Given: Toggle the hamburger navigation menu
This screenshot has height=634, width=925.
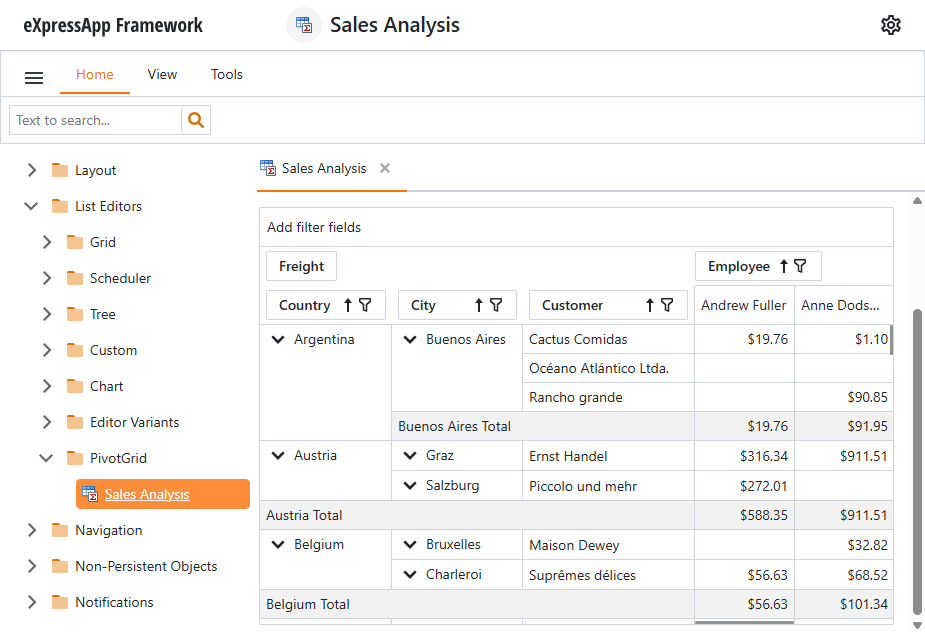Looking at the screenshot, I should [x=34, y=78].
